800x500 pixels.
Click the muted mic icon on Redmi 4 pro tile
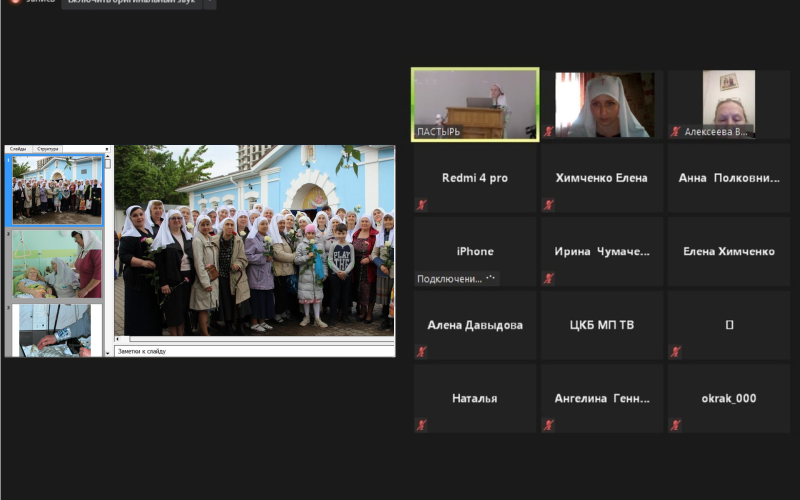pyautogui.click(x=421, y=205)
